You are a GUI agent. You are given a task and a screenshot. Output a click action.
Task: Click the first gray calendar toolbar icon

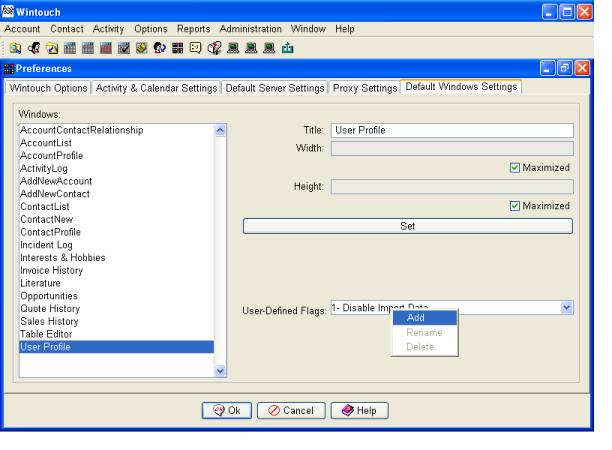pos(70,48)
